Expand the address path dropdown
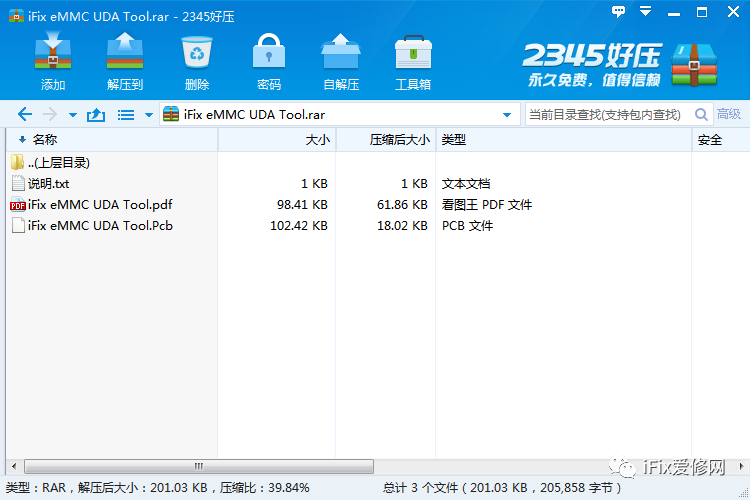 coord(507,115)
